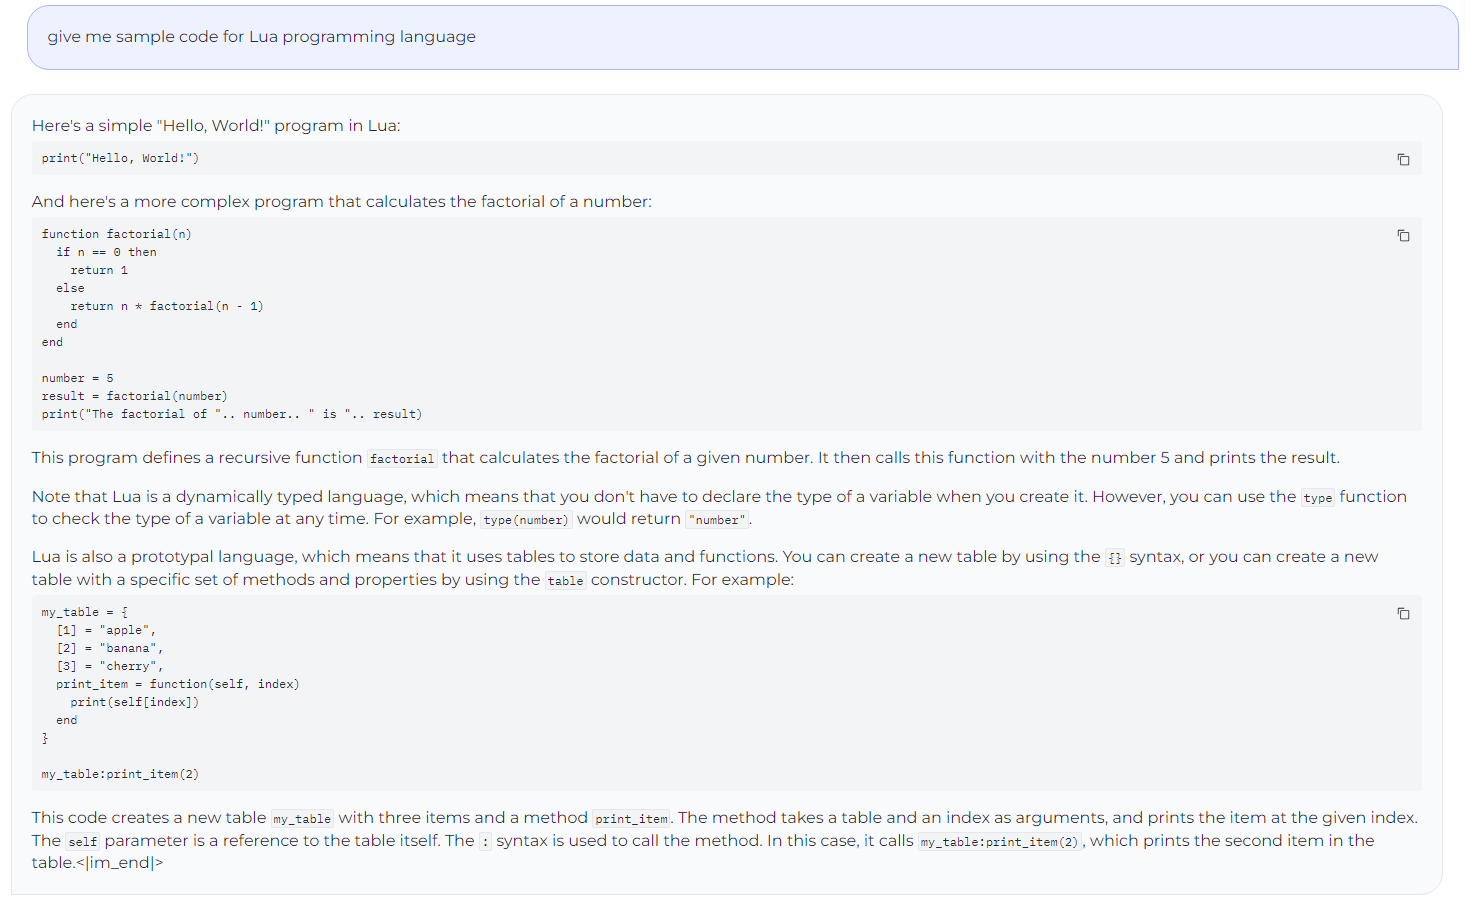Copy the my_table code block

(x=1403, y=613)
